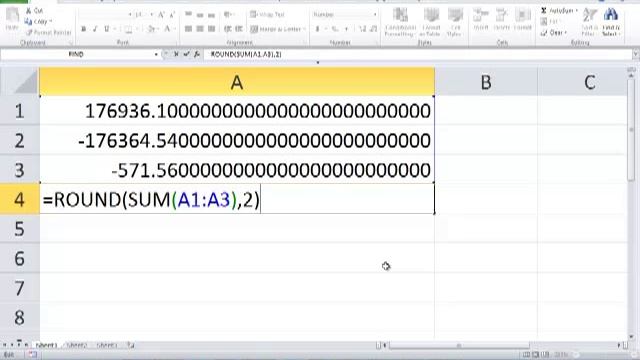This screenshot has width=640, height=360.
Task: Middle align cell contents
Action: point(200,15)
